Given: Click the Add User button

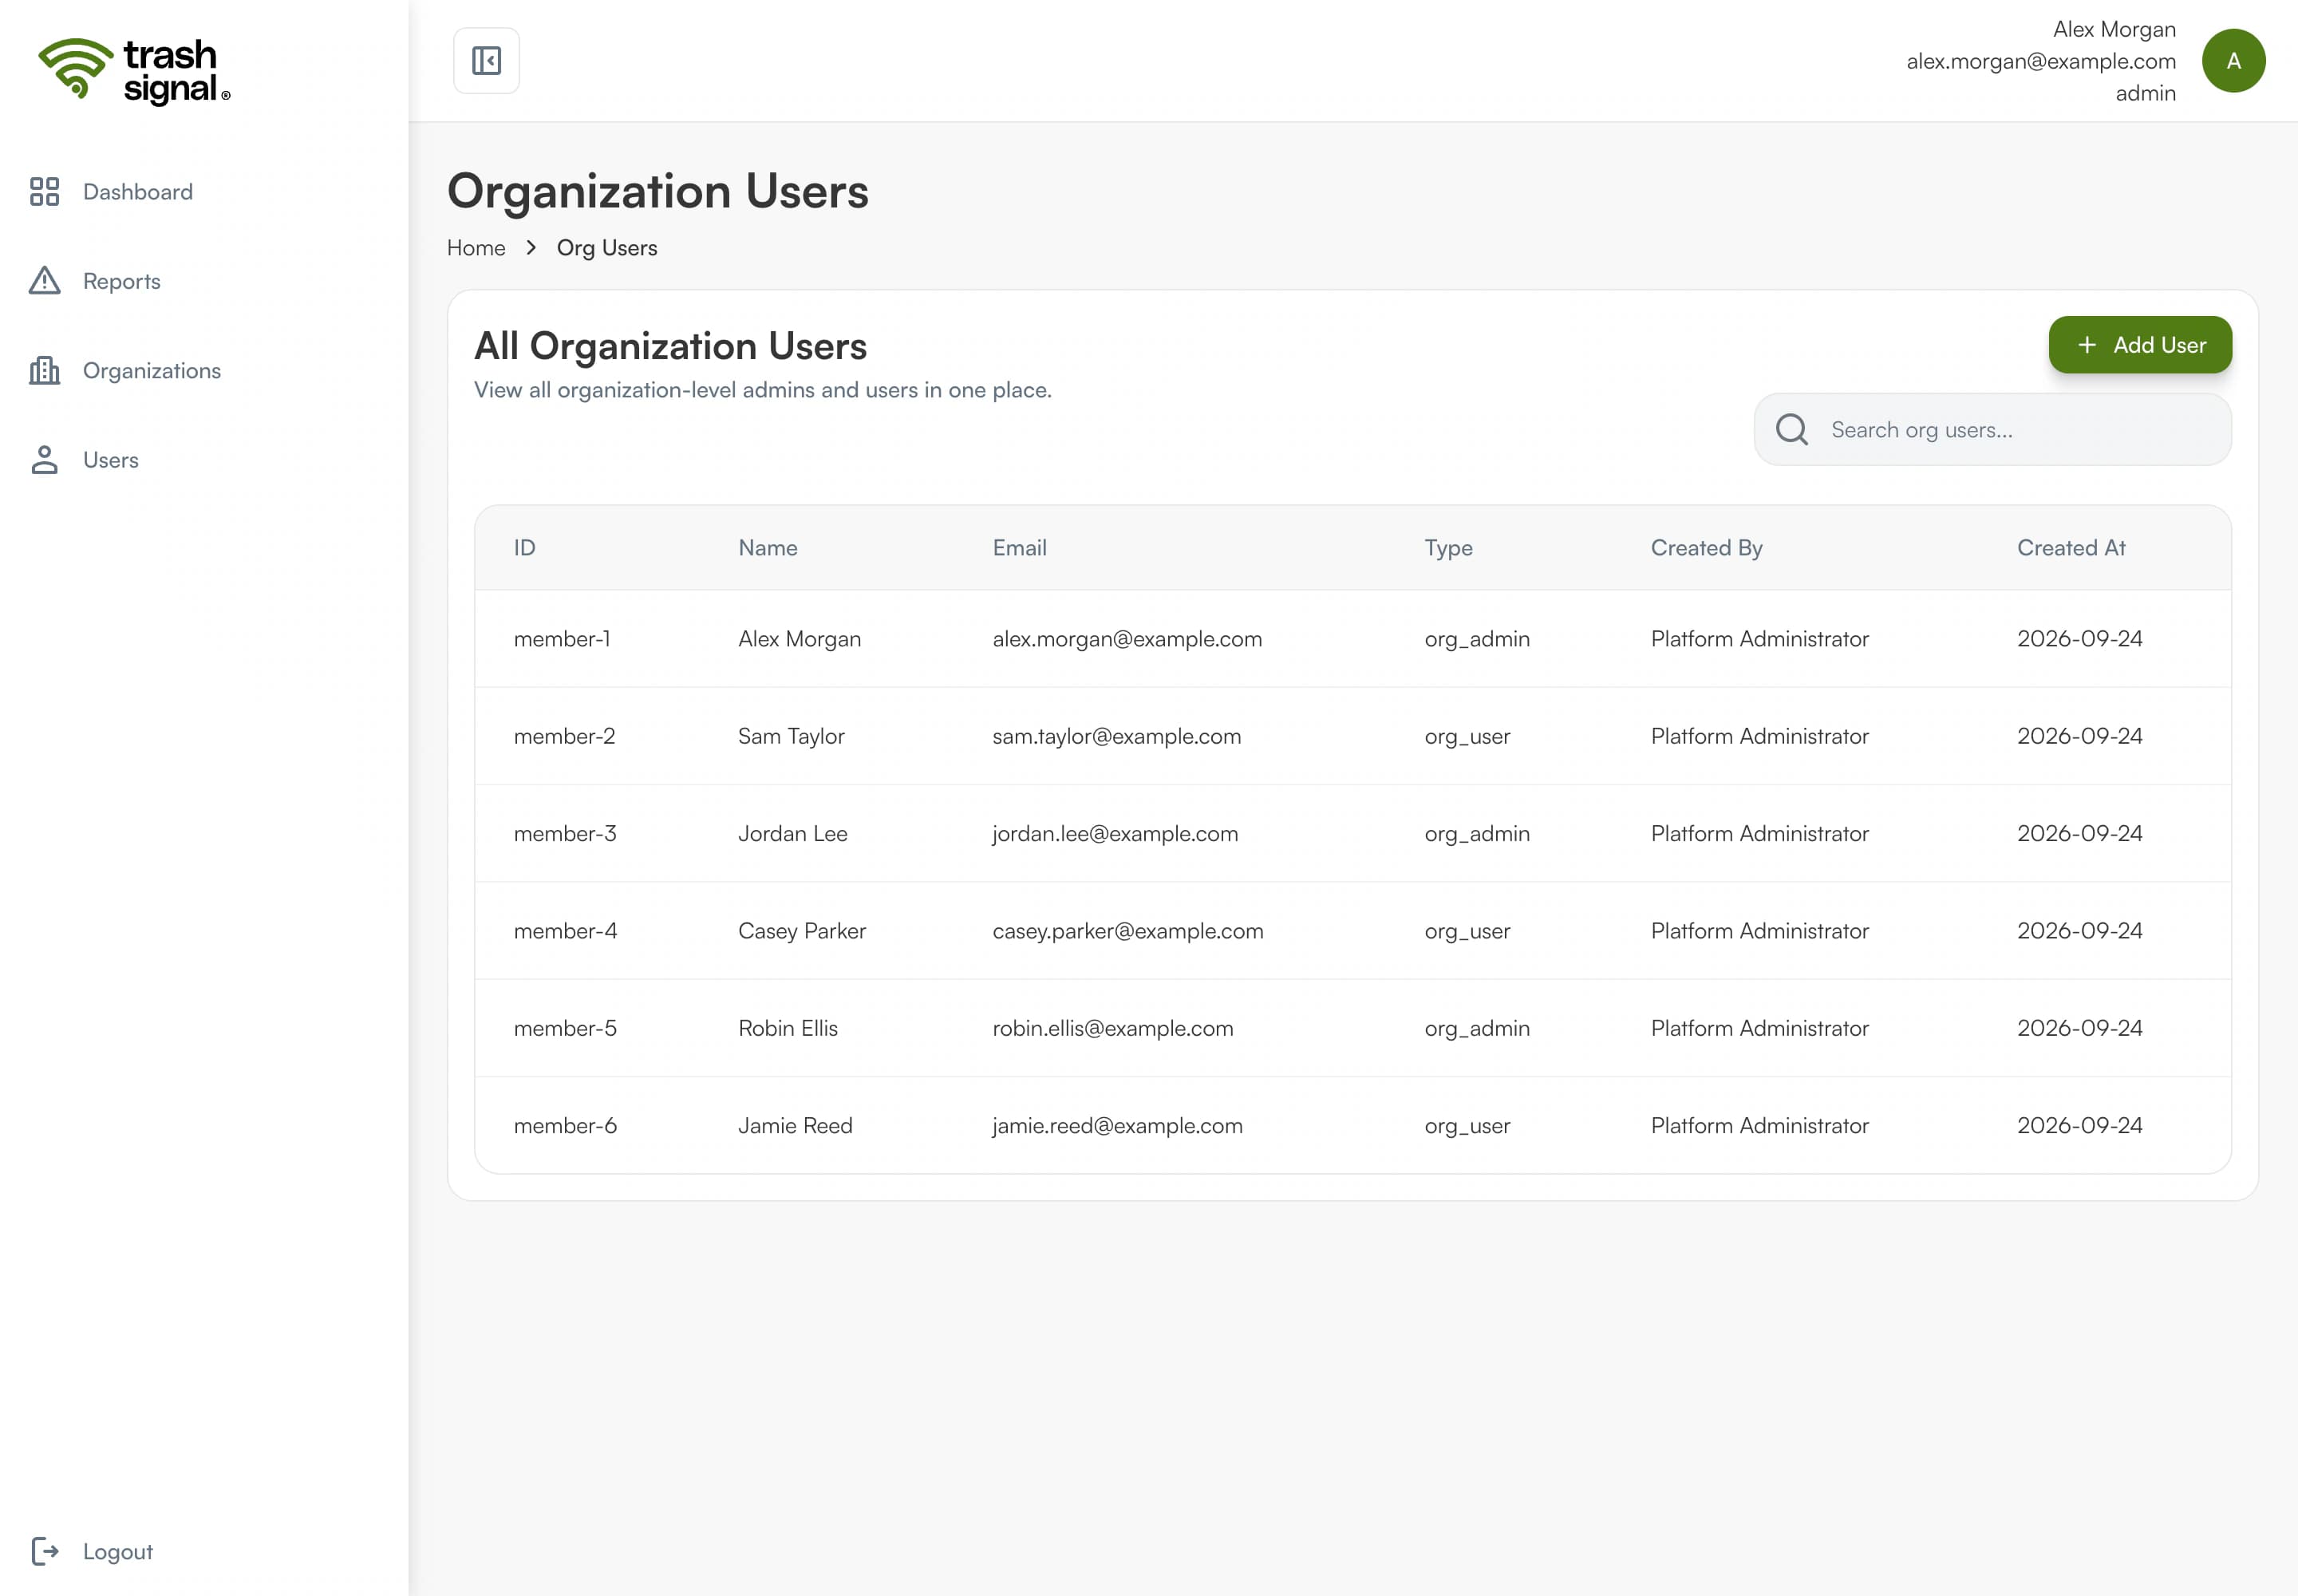Looking at the screenshot, I should tap(2139, 345).
